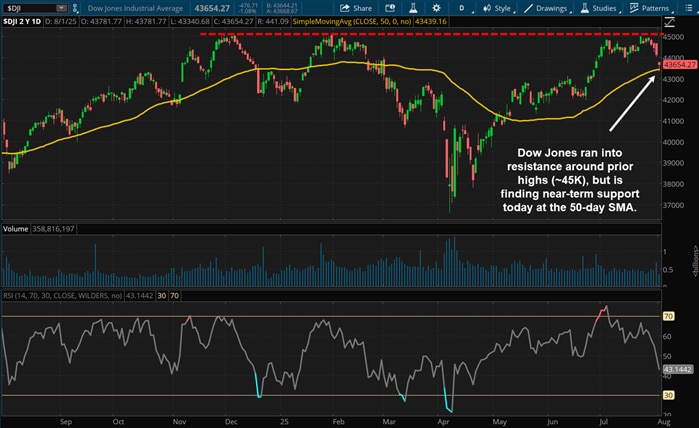Click the Open value O: 43781.77
699x428 pixels.
click(x=101, y=21)
